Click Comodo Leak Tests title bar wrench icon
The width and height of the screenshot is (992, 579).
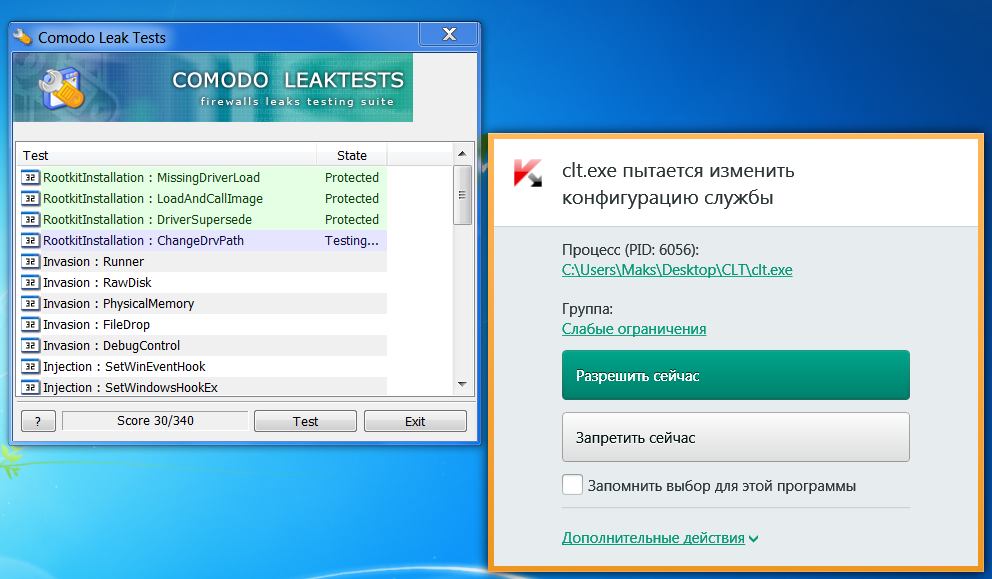point(23,37)
